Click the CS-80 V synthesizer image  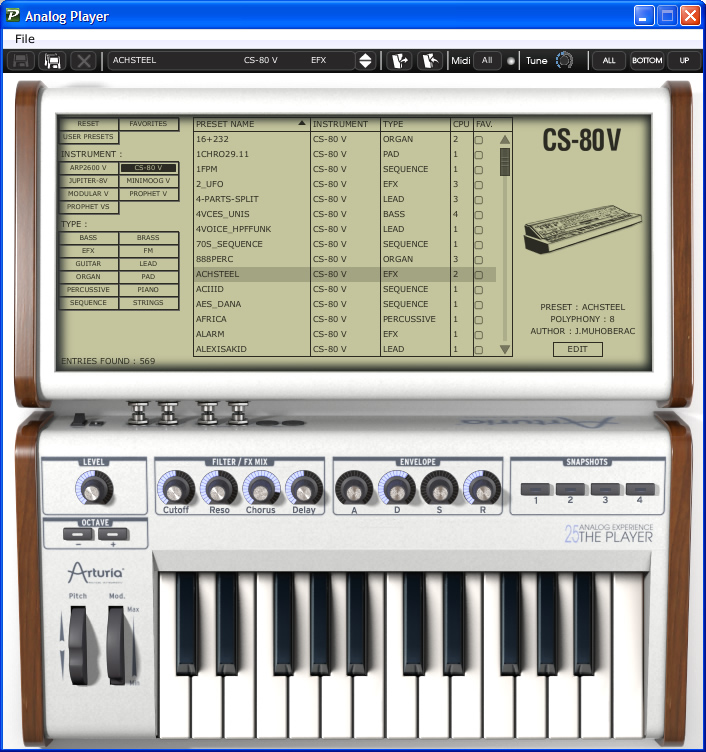[x=582, y=229]
